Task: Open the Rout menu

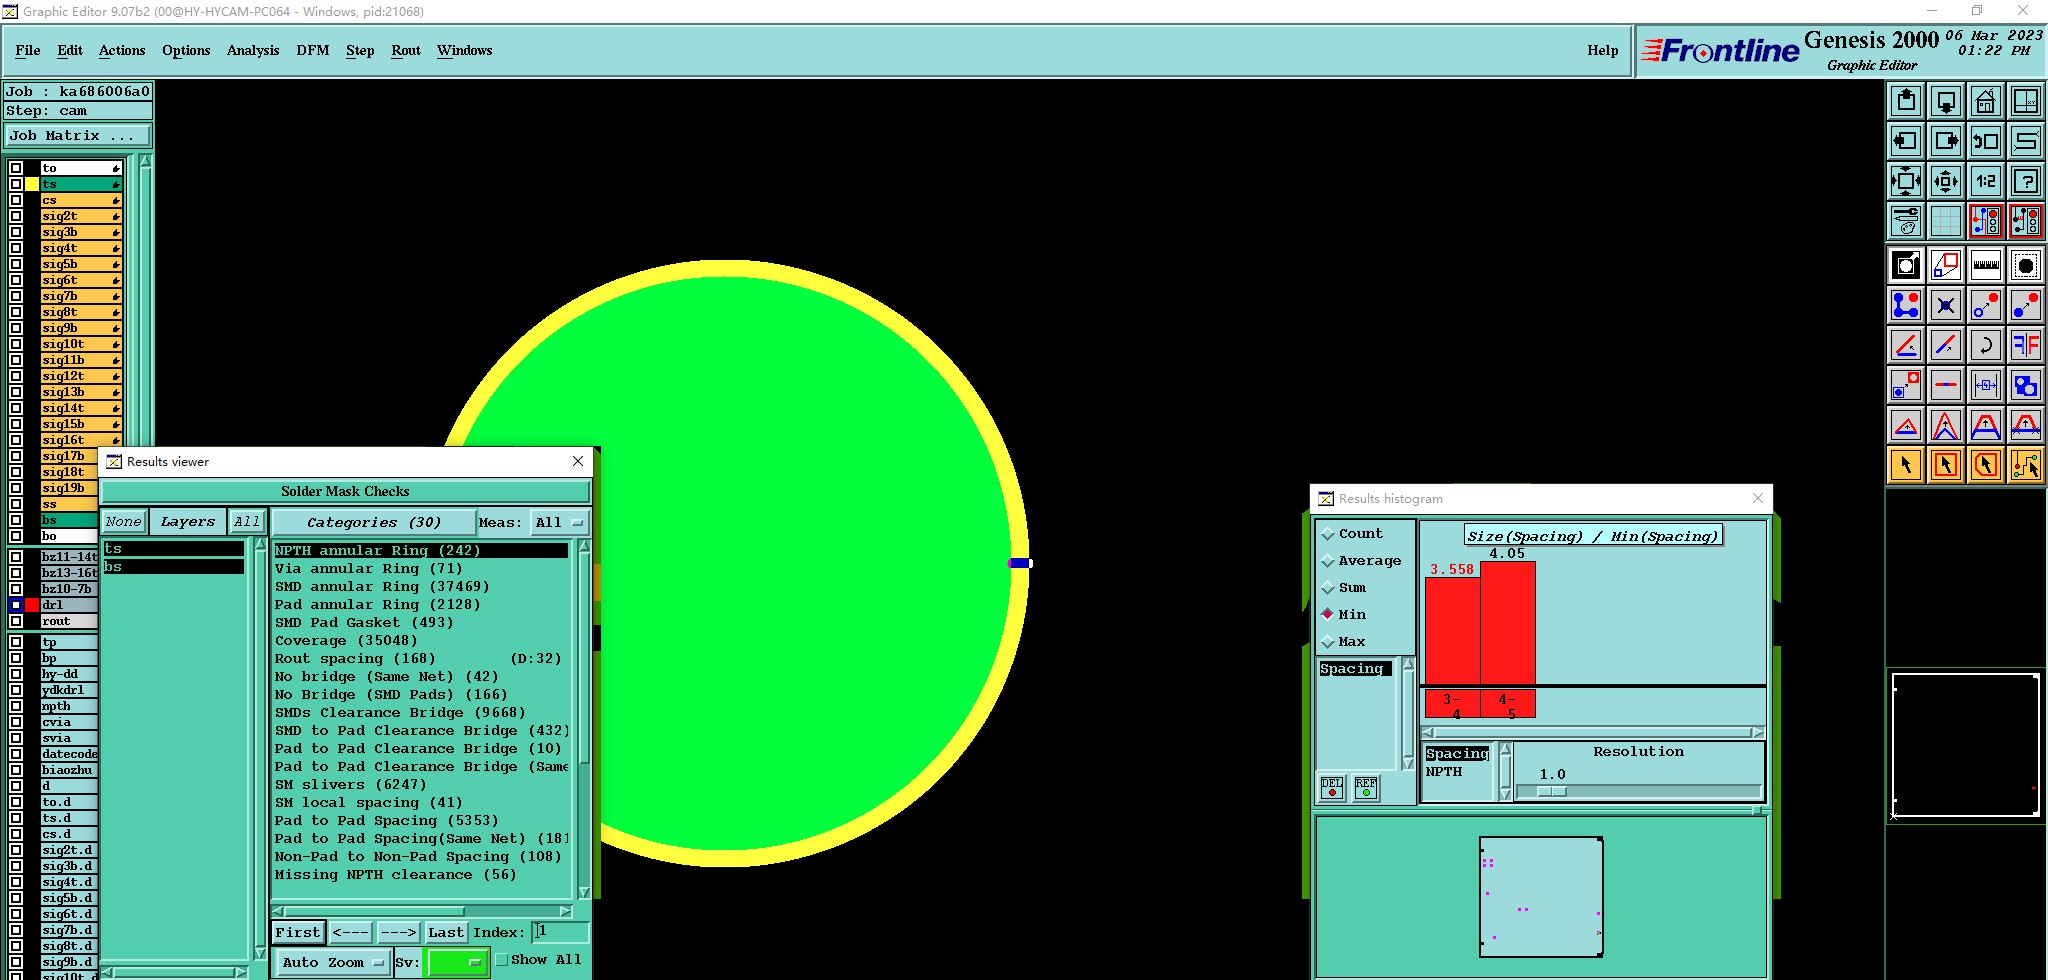Action: [406, 50]
